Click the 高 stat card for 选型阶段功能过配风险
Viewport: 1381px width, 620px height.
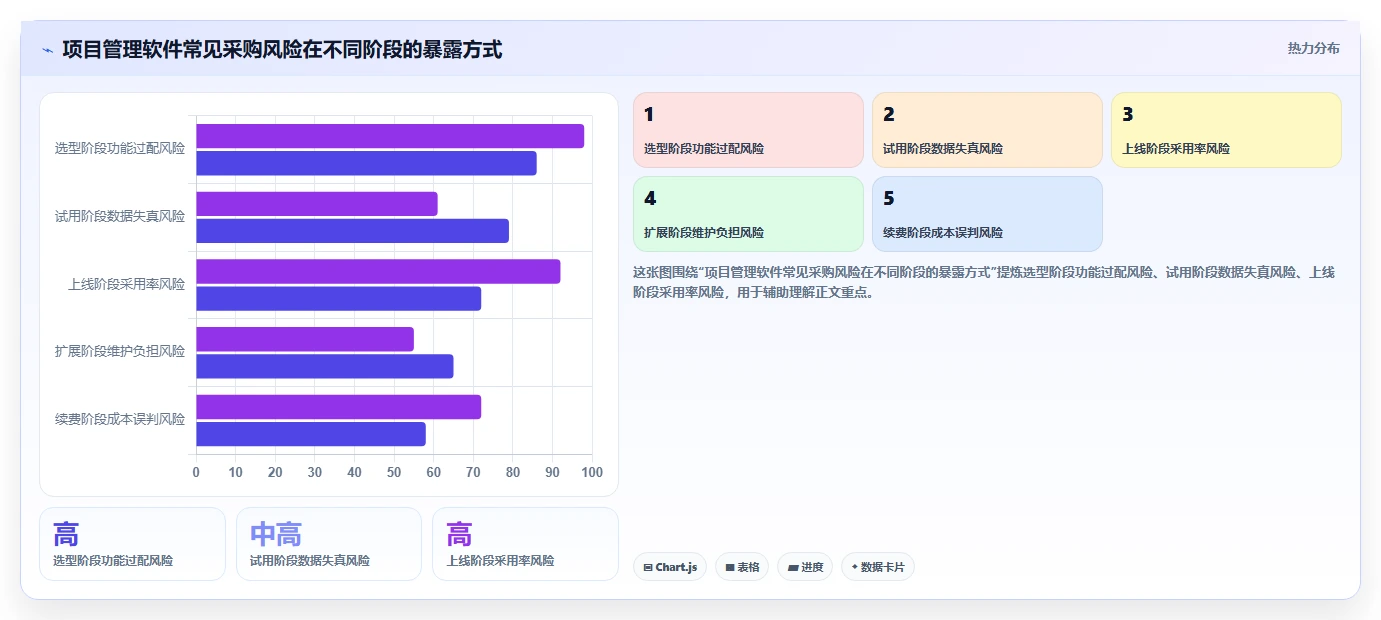132,544
